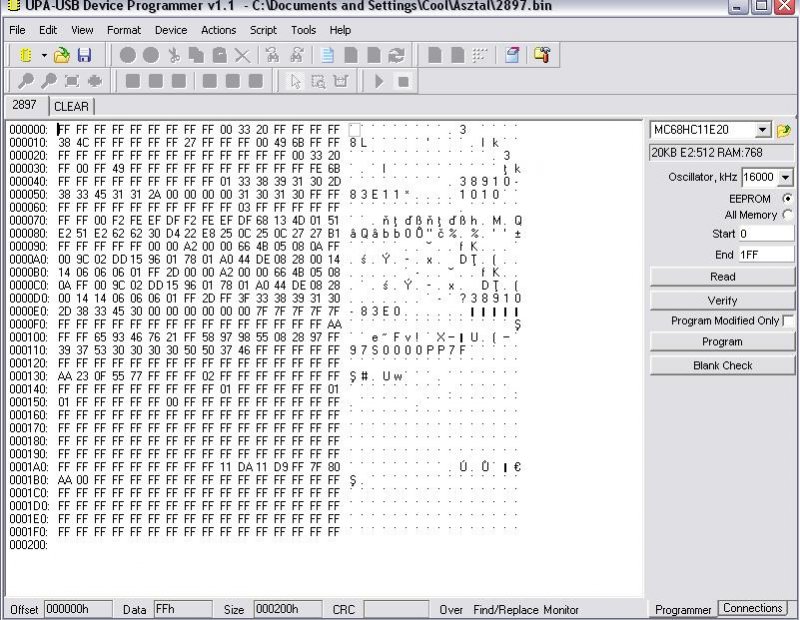Save the file with the floppy disk icon

tap(84, 55)
